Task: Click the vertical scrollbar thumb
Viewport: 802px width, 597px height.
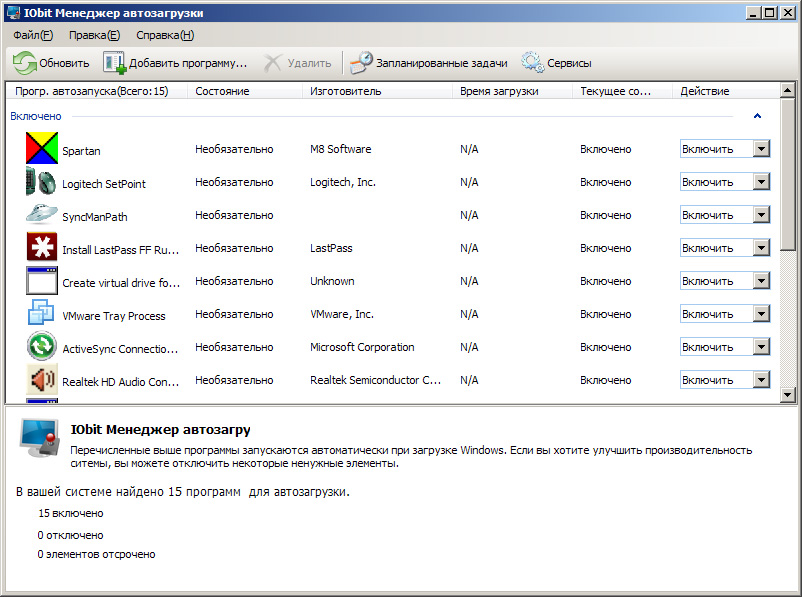Action: pos(788,175)
